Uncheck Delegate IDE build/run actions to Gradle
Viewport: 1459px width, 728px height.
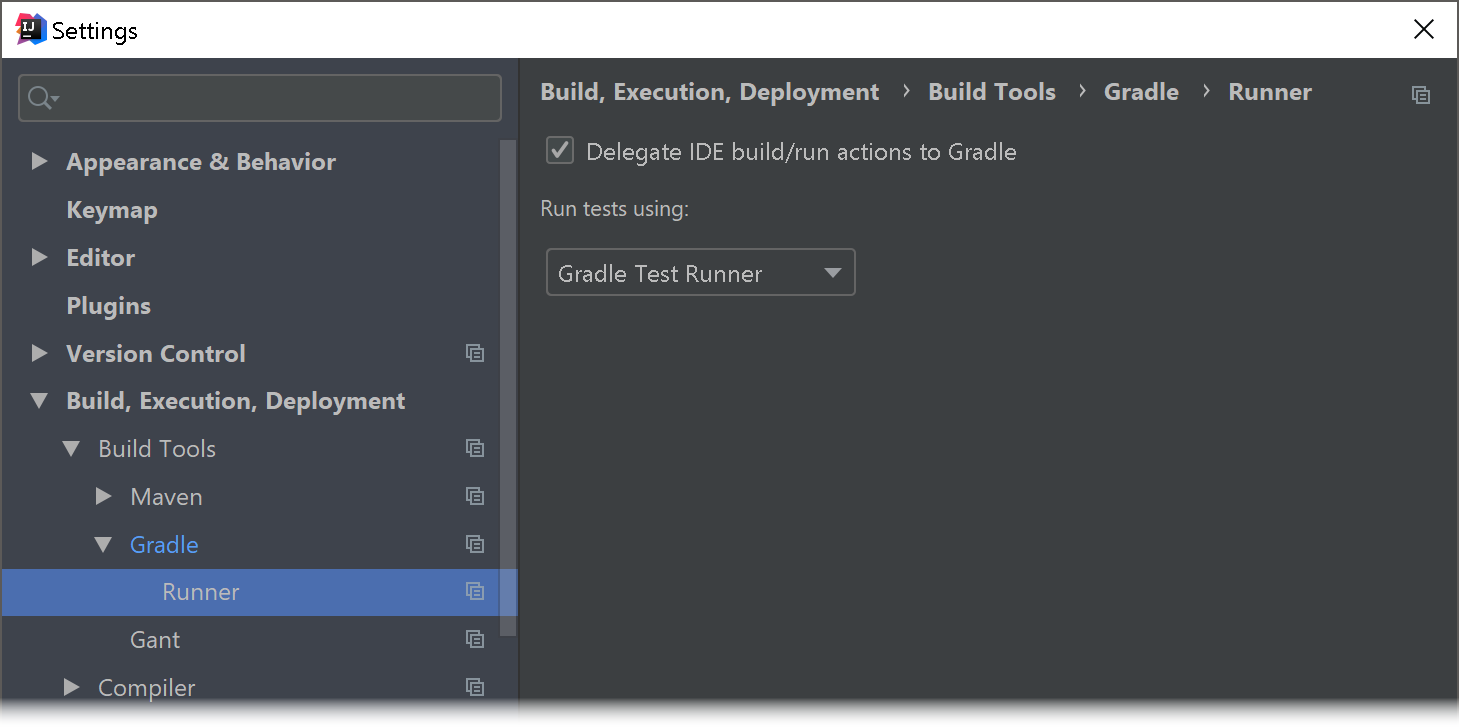(x=560, y=151)
